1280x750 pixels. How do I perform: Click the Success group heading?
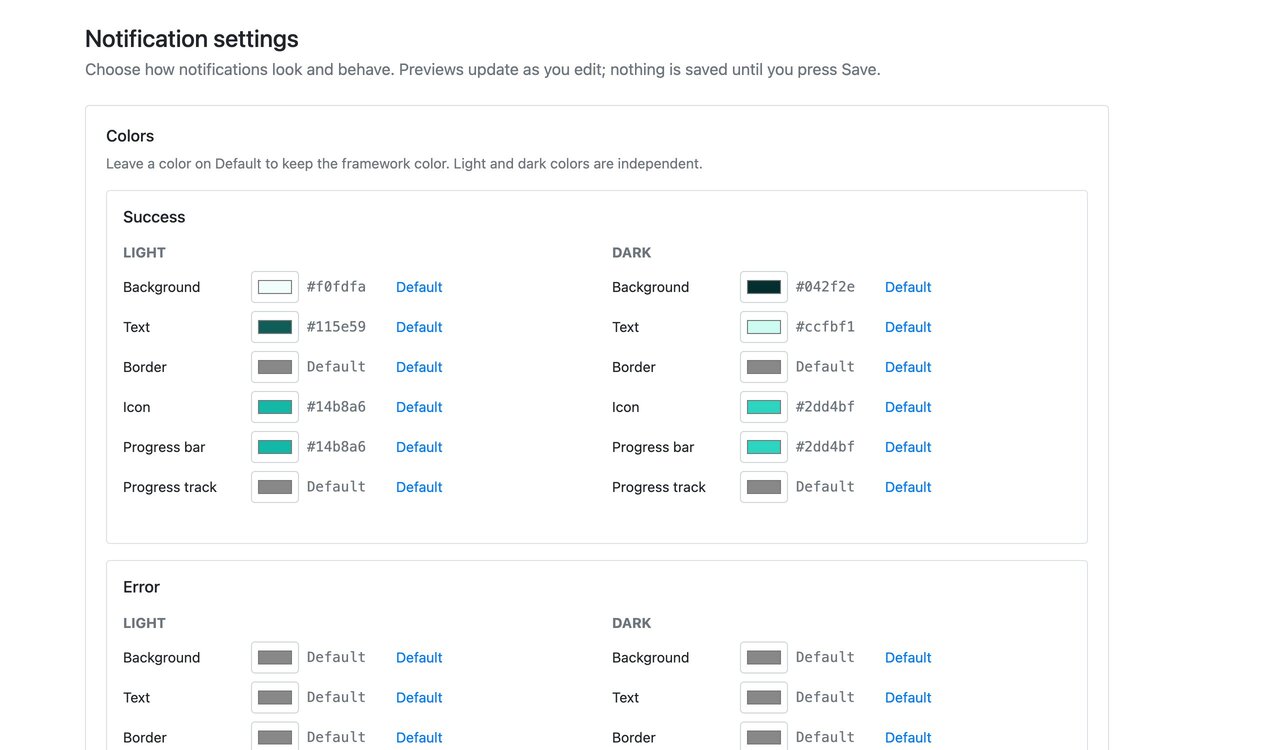tap(154, 217)
